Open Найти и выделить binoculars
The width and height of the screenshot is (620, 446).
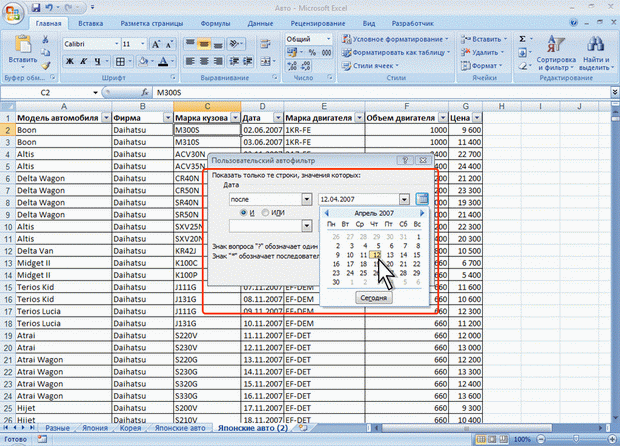(x=595, y=53)
